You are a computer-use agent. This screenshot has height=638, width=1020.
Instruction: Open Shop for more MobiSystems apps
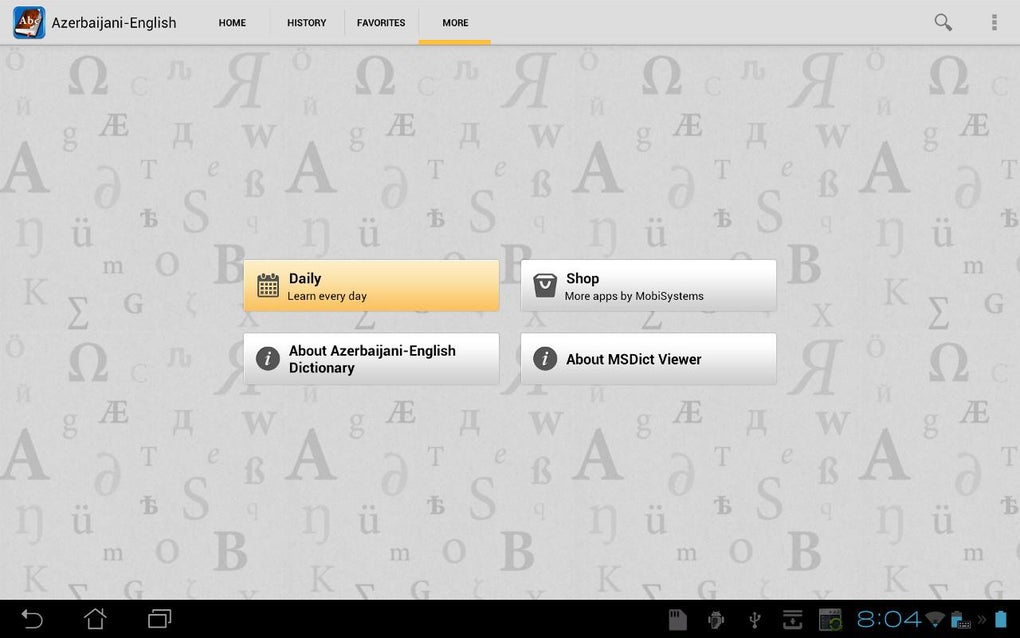pyautogui.click(x=649, y=286)
